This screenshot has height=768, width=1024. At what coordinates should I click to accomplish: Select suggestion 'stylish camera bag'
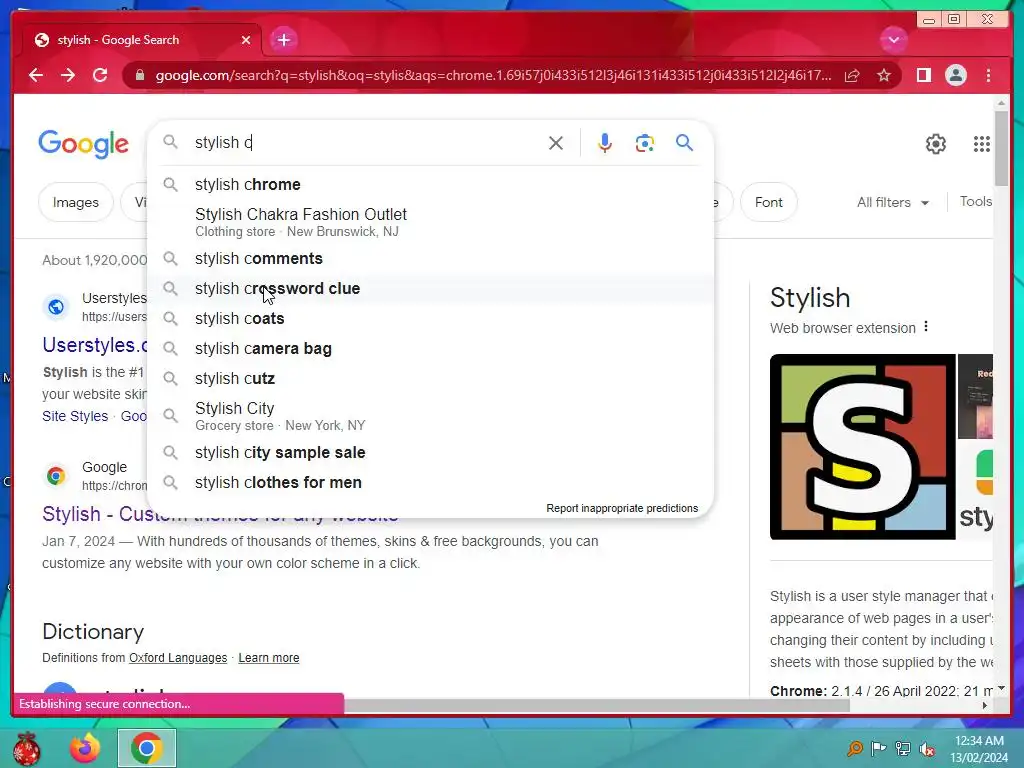click(x=430, y=349)
